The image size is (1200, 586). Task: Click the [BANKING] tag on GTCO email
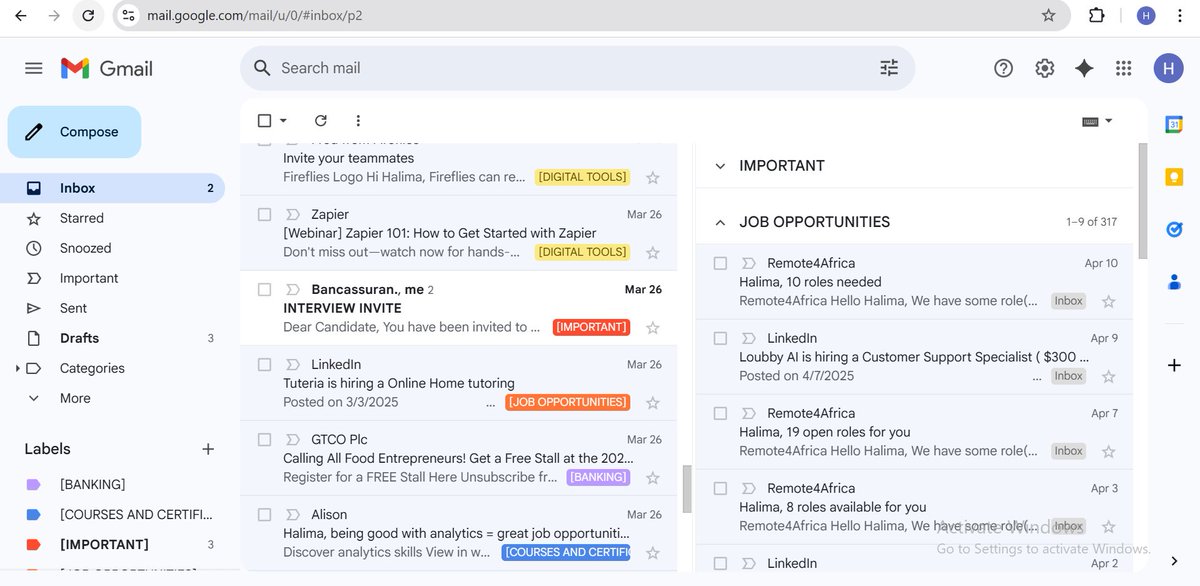tap(598, 477)
